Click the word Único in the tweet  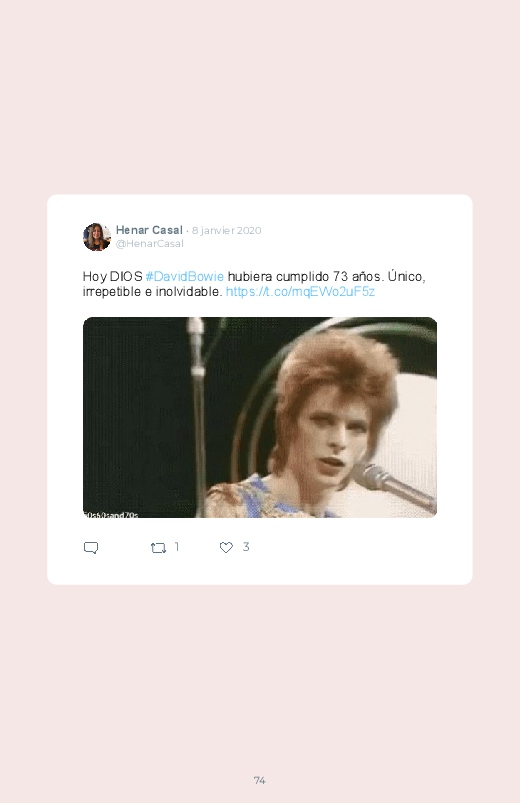coord(406,276)
